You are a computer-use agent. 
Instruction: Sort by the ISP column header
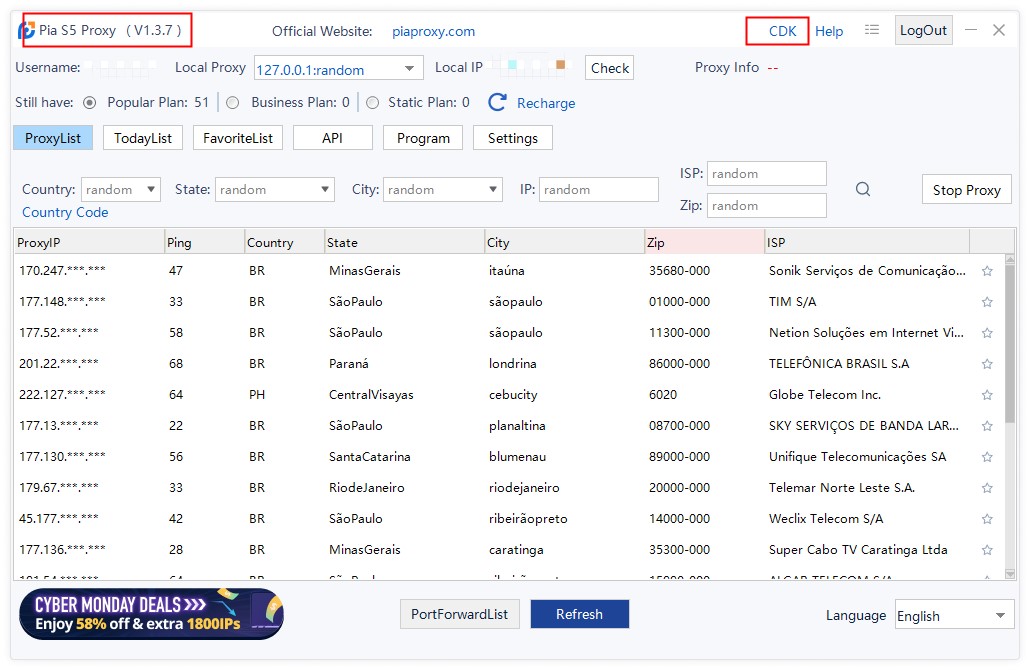click(866, 242)
